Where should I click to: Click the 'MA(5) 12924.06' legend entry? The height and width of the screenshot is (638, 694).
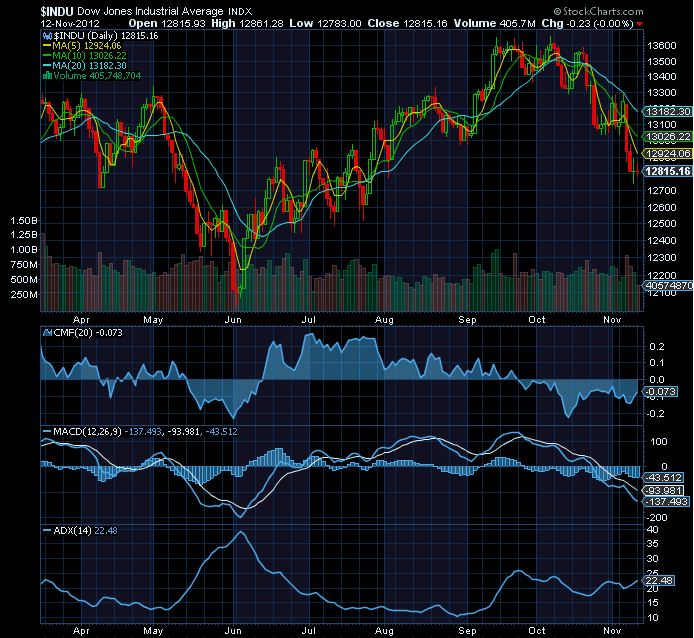[x=87, y=46]
